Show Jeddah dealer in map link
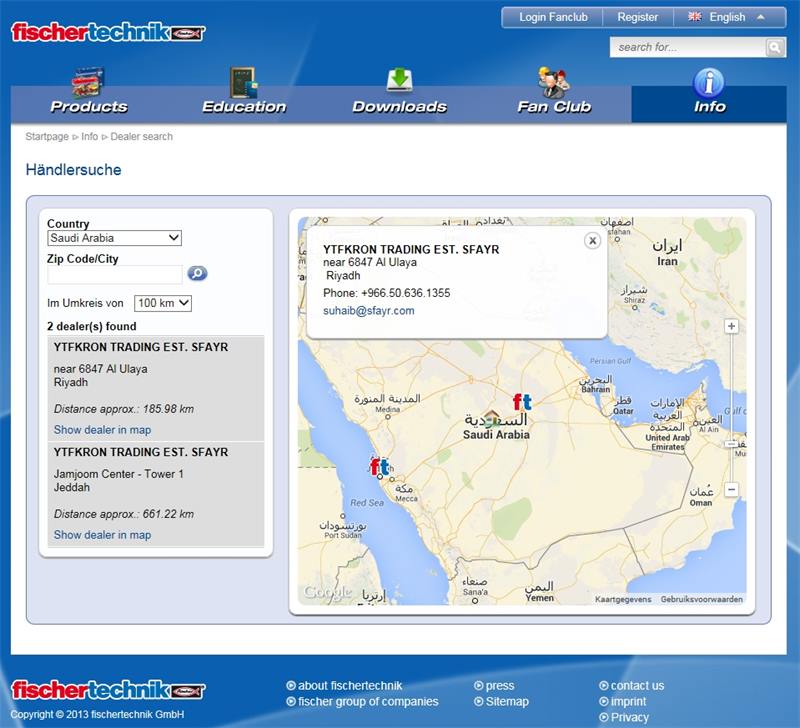Screen dimensions: 800x728 (x=102, y=535)
